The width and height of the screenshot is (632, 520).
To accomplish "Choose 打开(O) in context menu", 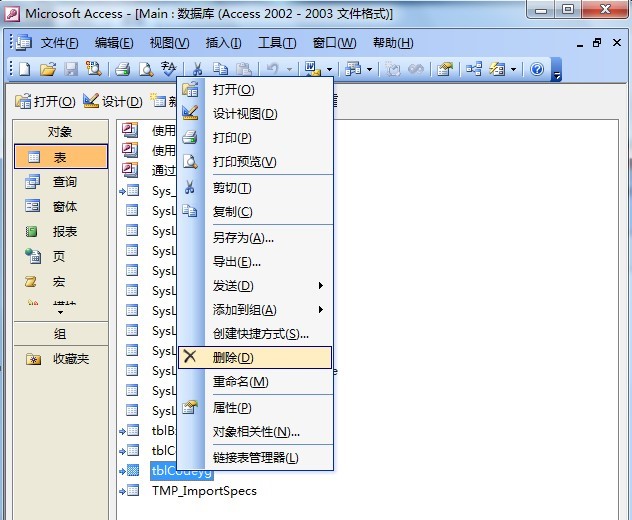I will click(255, 89).
